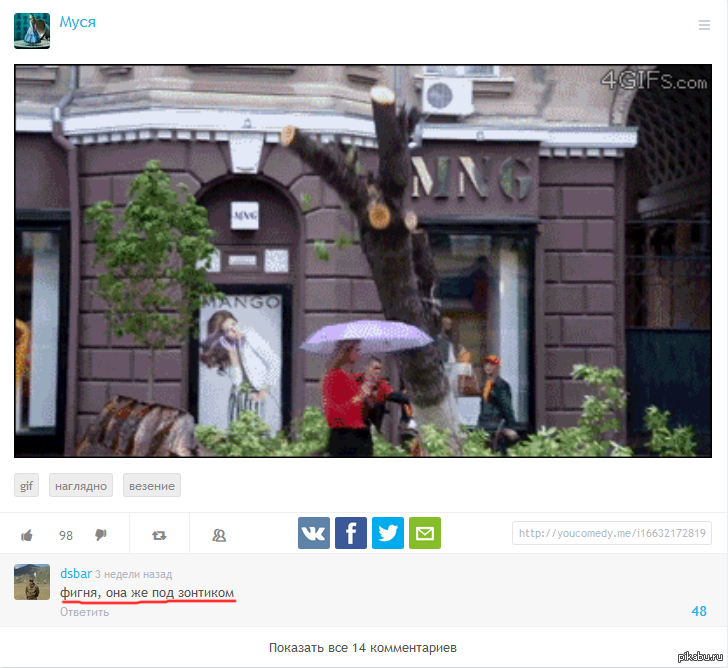Open the post options hamburger menu
728x668 pixels.
[x=704, y=25]
